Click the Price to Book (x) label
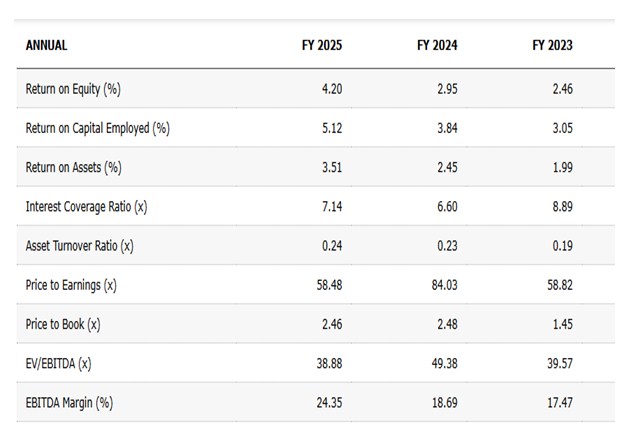 (x=62, y=324)
